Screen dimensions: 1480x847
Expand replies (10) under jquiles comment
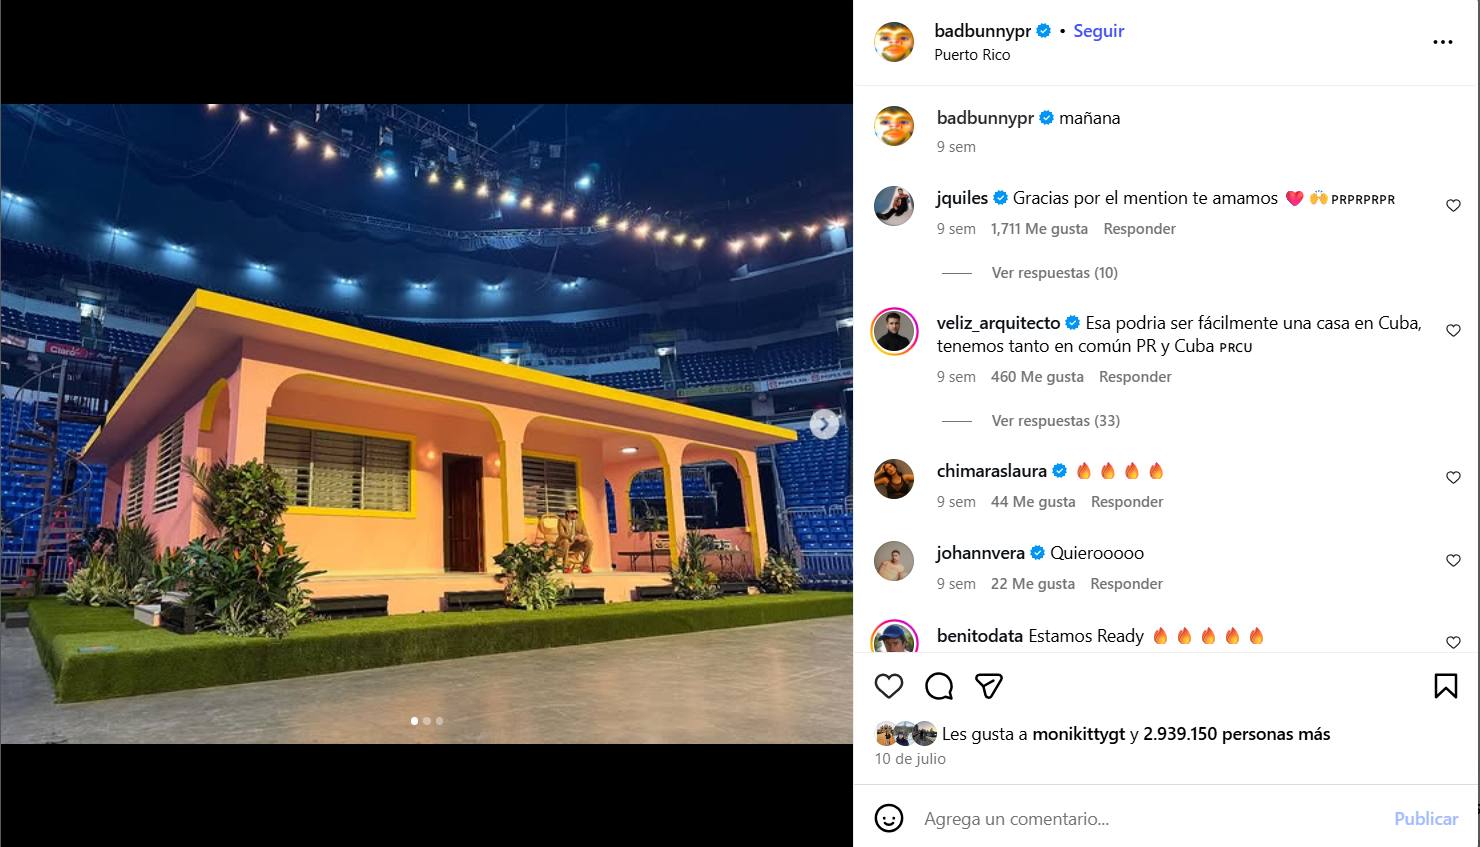click(1054, 273)
